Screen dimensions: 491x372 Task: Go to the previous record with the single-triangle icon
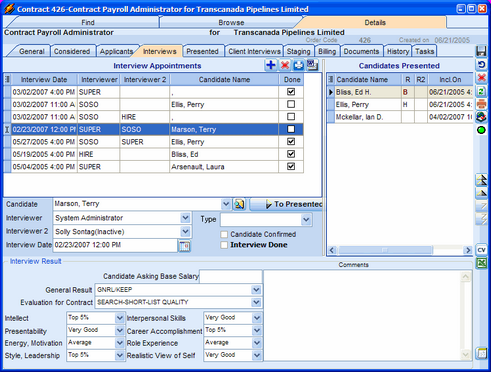(x=481, y=193)
